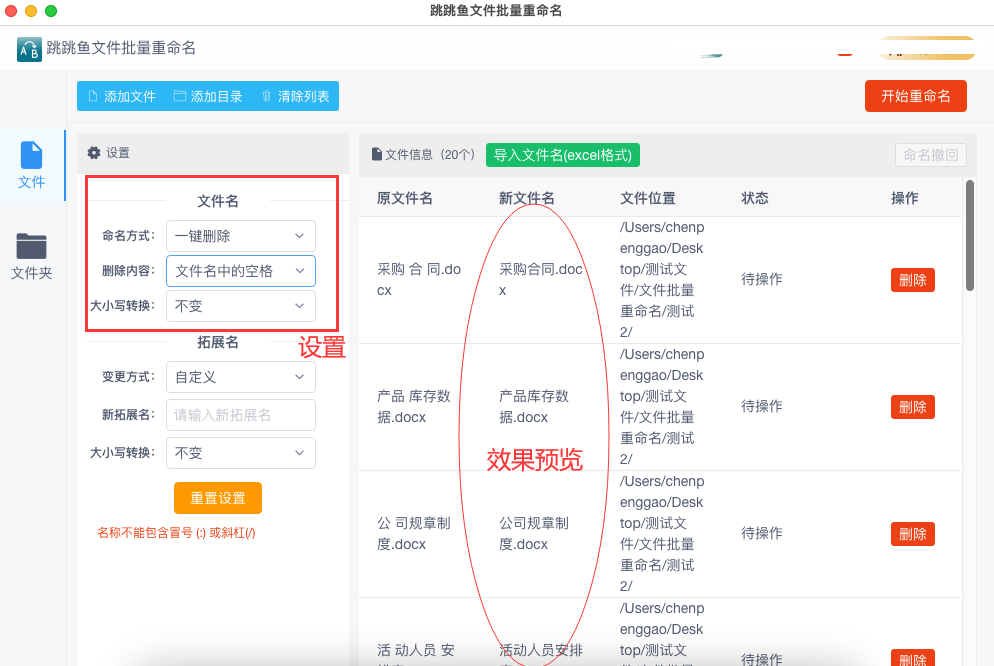Expand extension 大小写转换 dropdown
The width and height of the screenshot is (994, 666).
[240, 453]
